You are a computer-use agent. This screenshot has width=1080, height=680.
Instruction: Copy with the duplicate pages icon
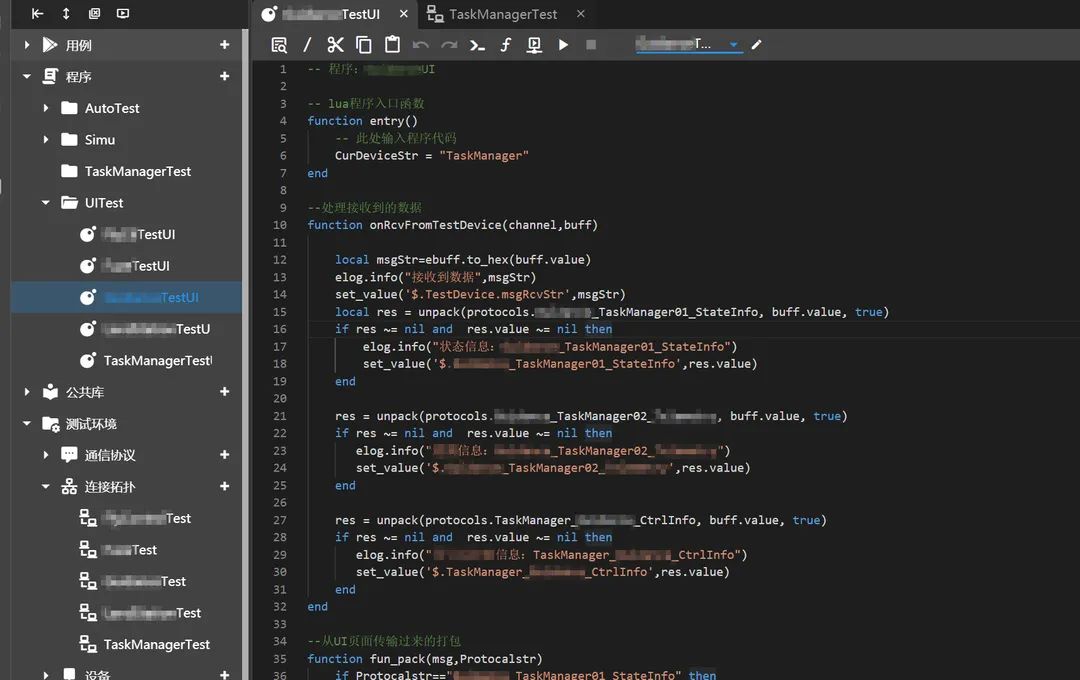pyautogui.click(x=364, y=45)
